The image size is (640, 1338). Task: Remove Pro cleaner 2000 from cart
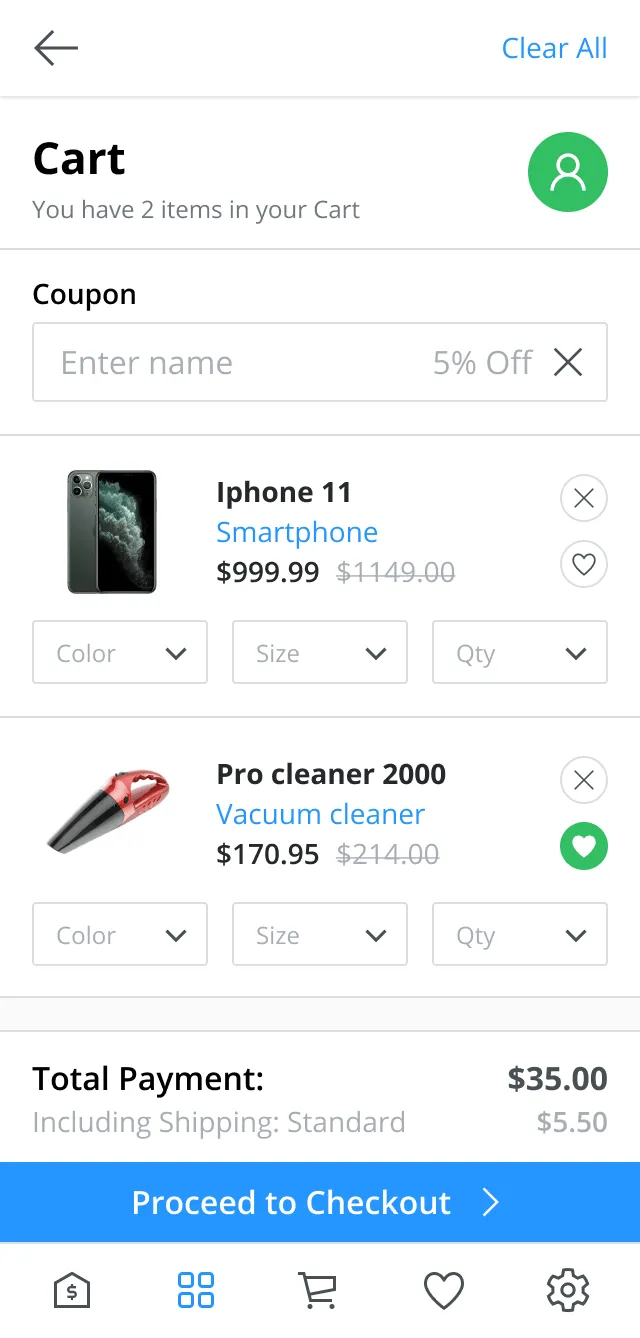click(x=584, y=780)
